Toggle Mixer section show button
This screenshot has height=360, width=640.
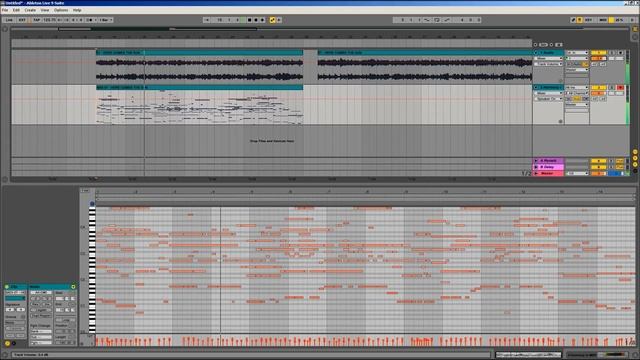[635, 164]
